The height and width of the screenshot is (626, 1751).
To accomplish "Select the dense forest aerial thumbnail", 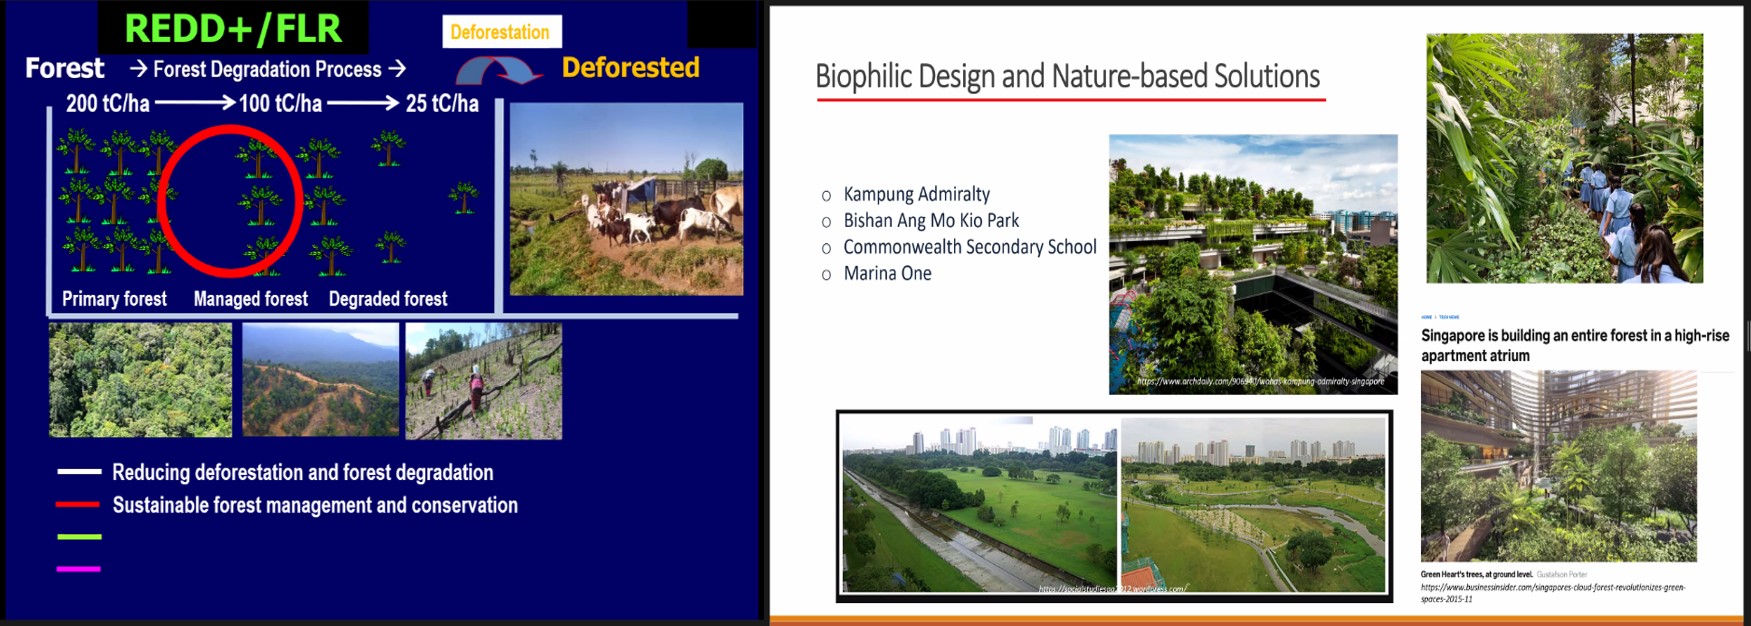I will (x=140, y=380).
